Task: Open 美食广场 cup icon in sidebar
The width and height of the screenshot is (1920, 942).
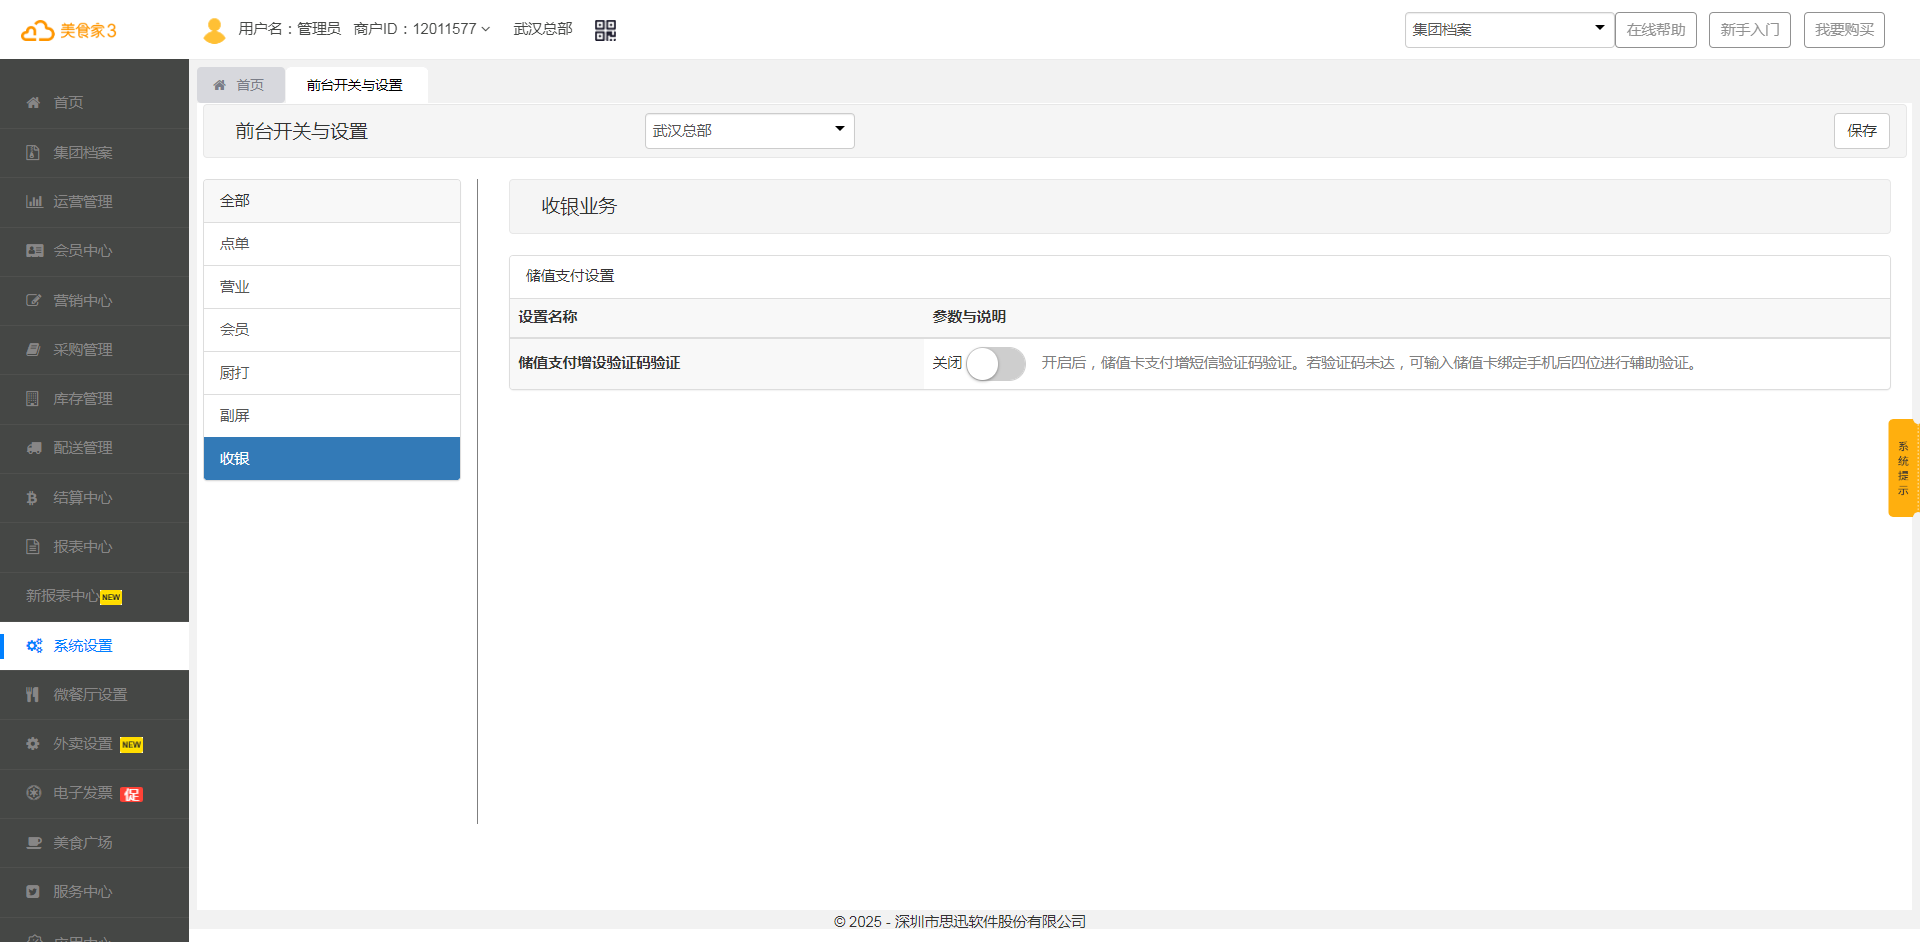Action: point(34,843)
